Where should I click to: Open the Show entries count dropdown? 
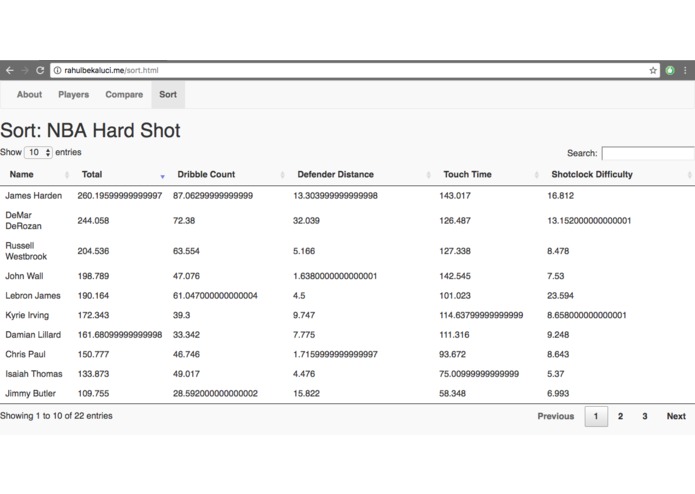(38, 152)
